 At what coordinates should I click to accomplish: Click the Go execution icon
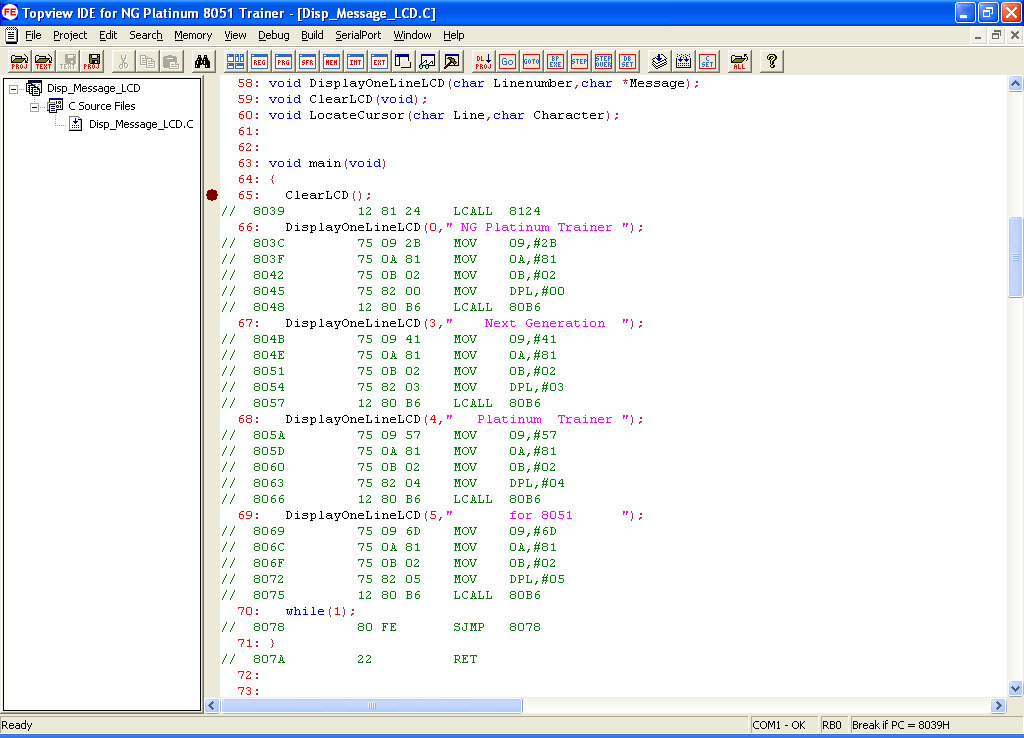(507, 61)
